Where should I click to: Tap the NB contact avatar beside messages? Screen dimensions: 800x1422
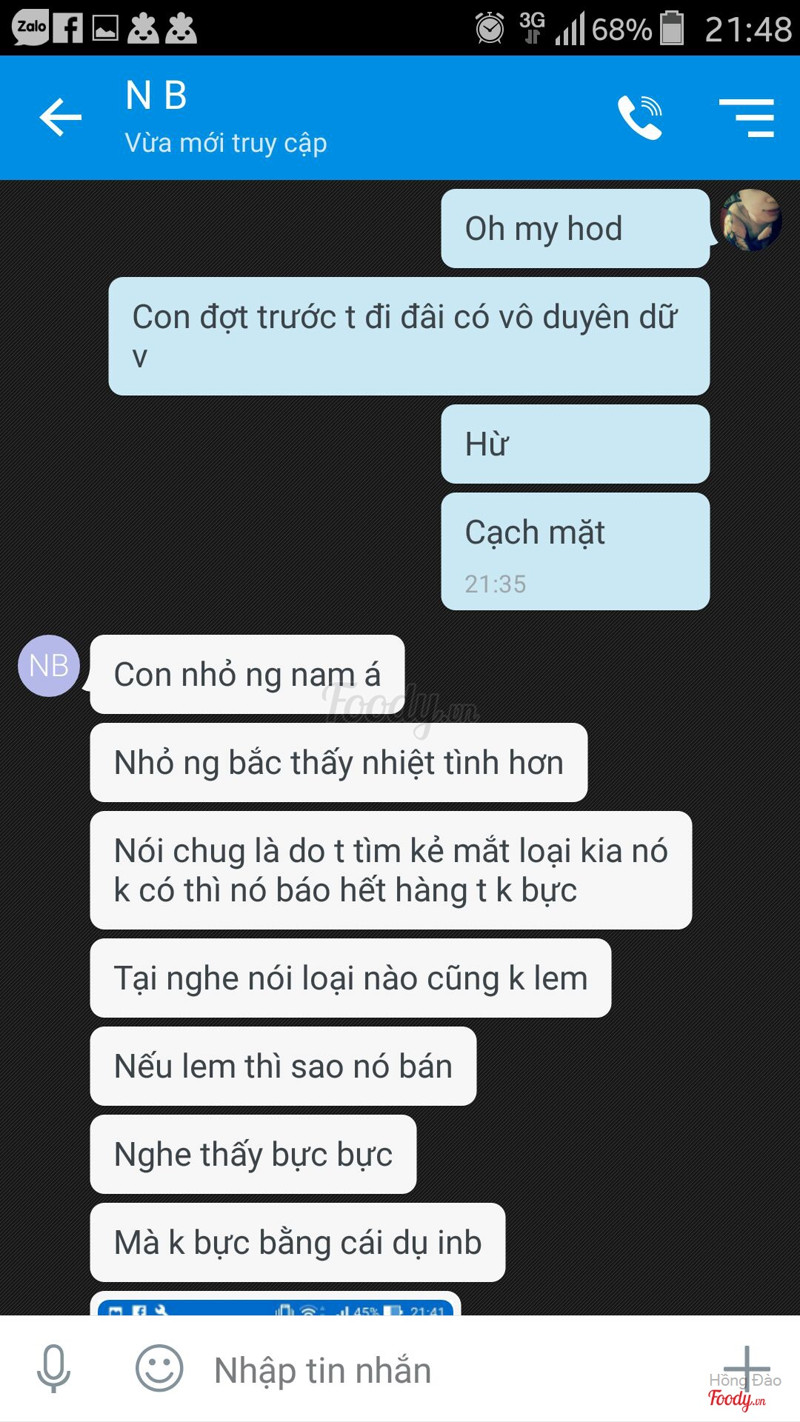pos(48,665)
